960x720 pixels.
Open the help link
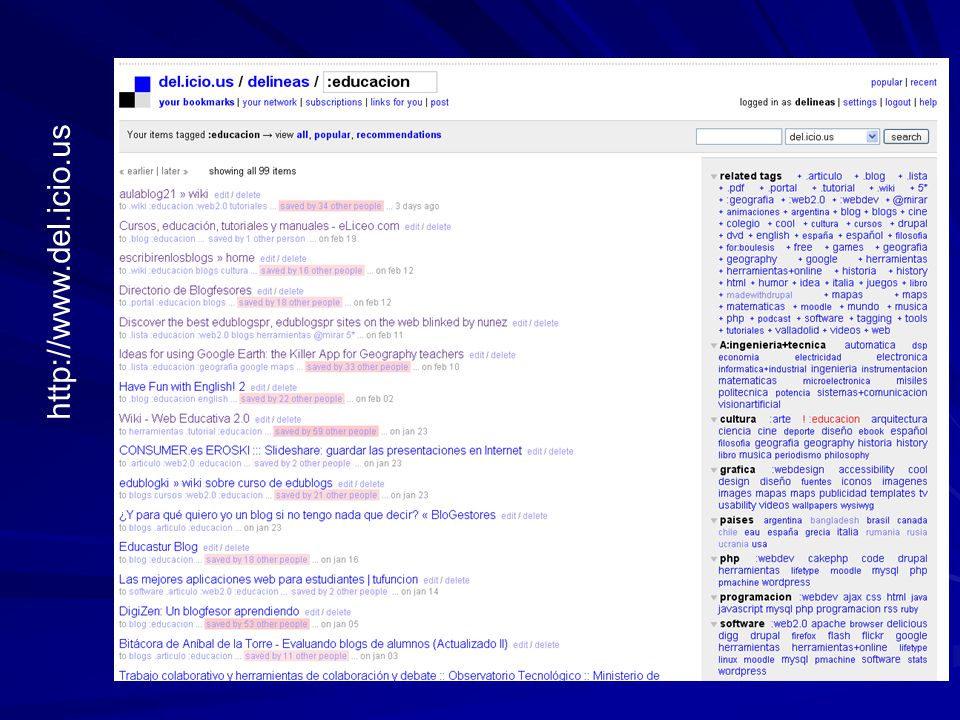[x=928, y=102]
